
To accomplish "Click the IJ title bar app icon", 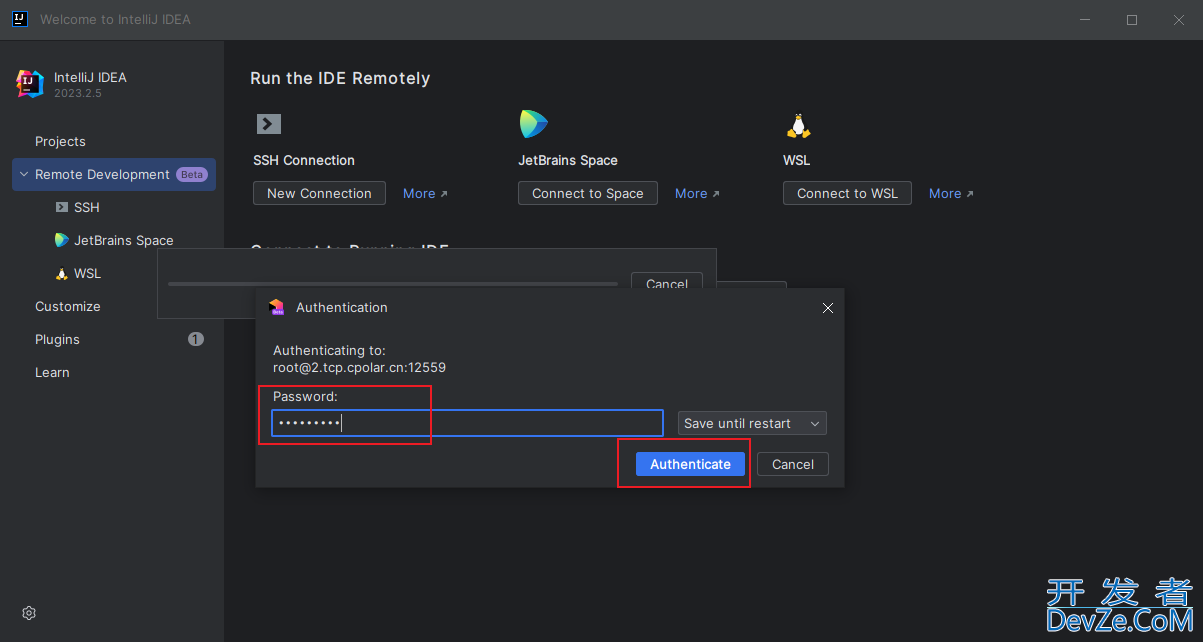I will (x=19, y=19).
